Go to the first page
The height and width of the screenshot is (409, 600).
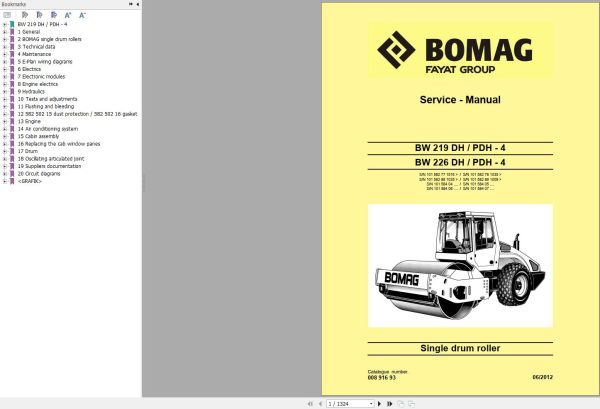tap(310, 404)
